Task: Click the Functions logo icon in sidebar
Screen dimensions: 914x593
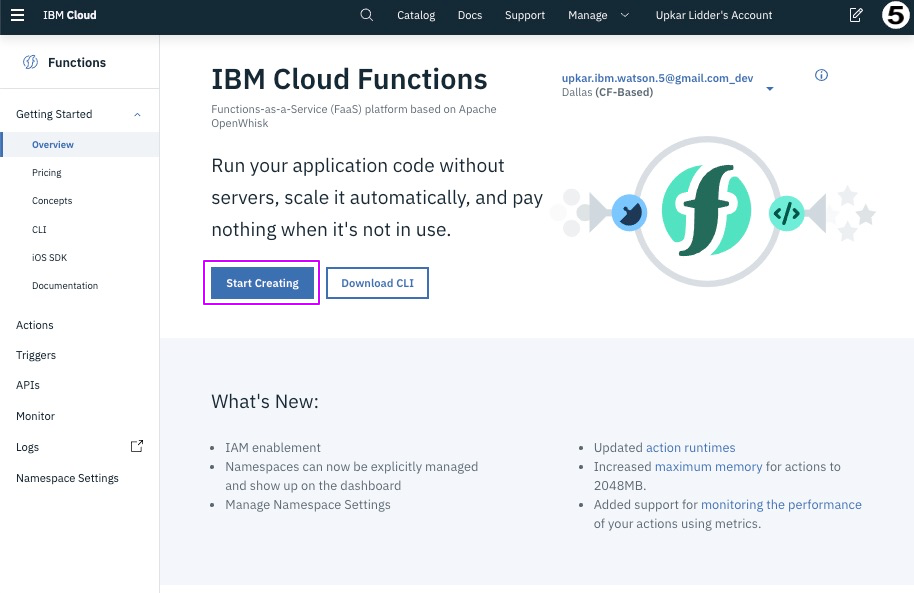Action: click(30, 62)
